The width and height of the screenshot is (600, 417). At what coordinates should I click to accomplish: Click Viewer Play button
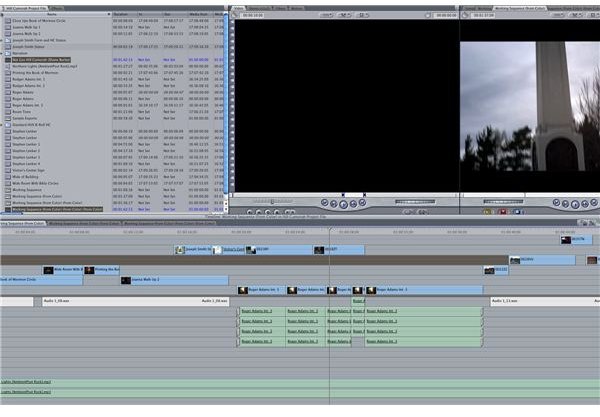point(344,204)
